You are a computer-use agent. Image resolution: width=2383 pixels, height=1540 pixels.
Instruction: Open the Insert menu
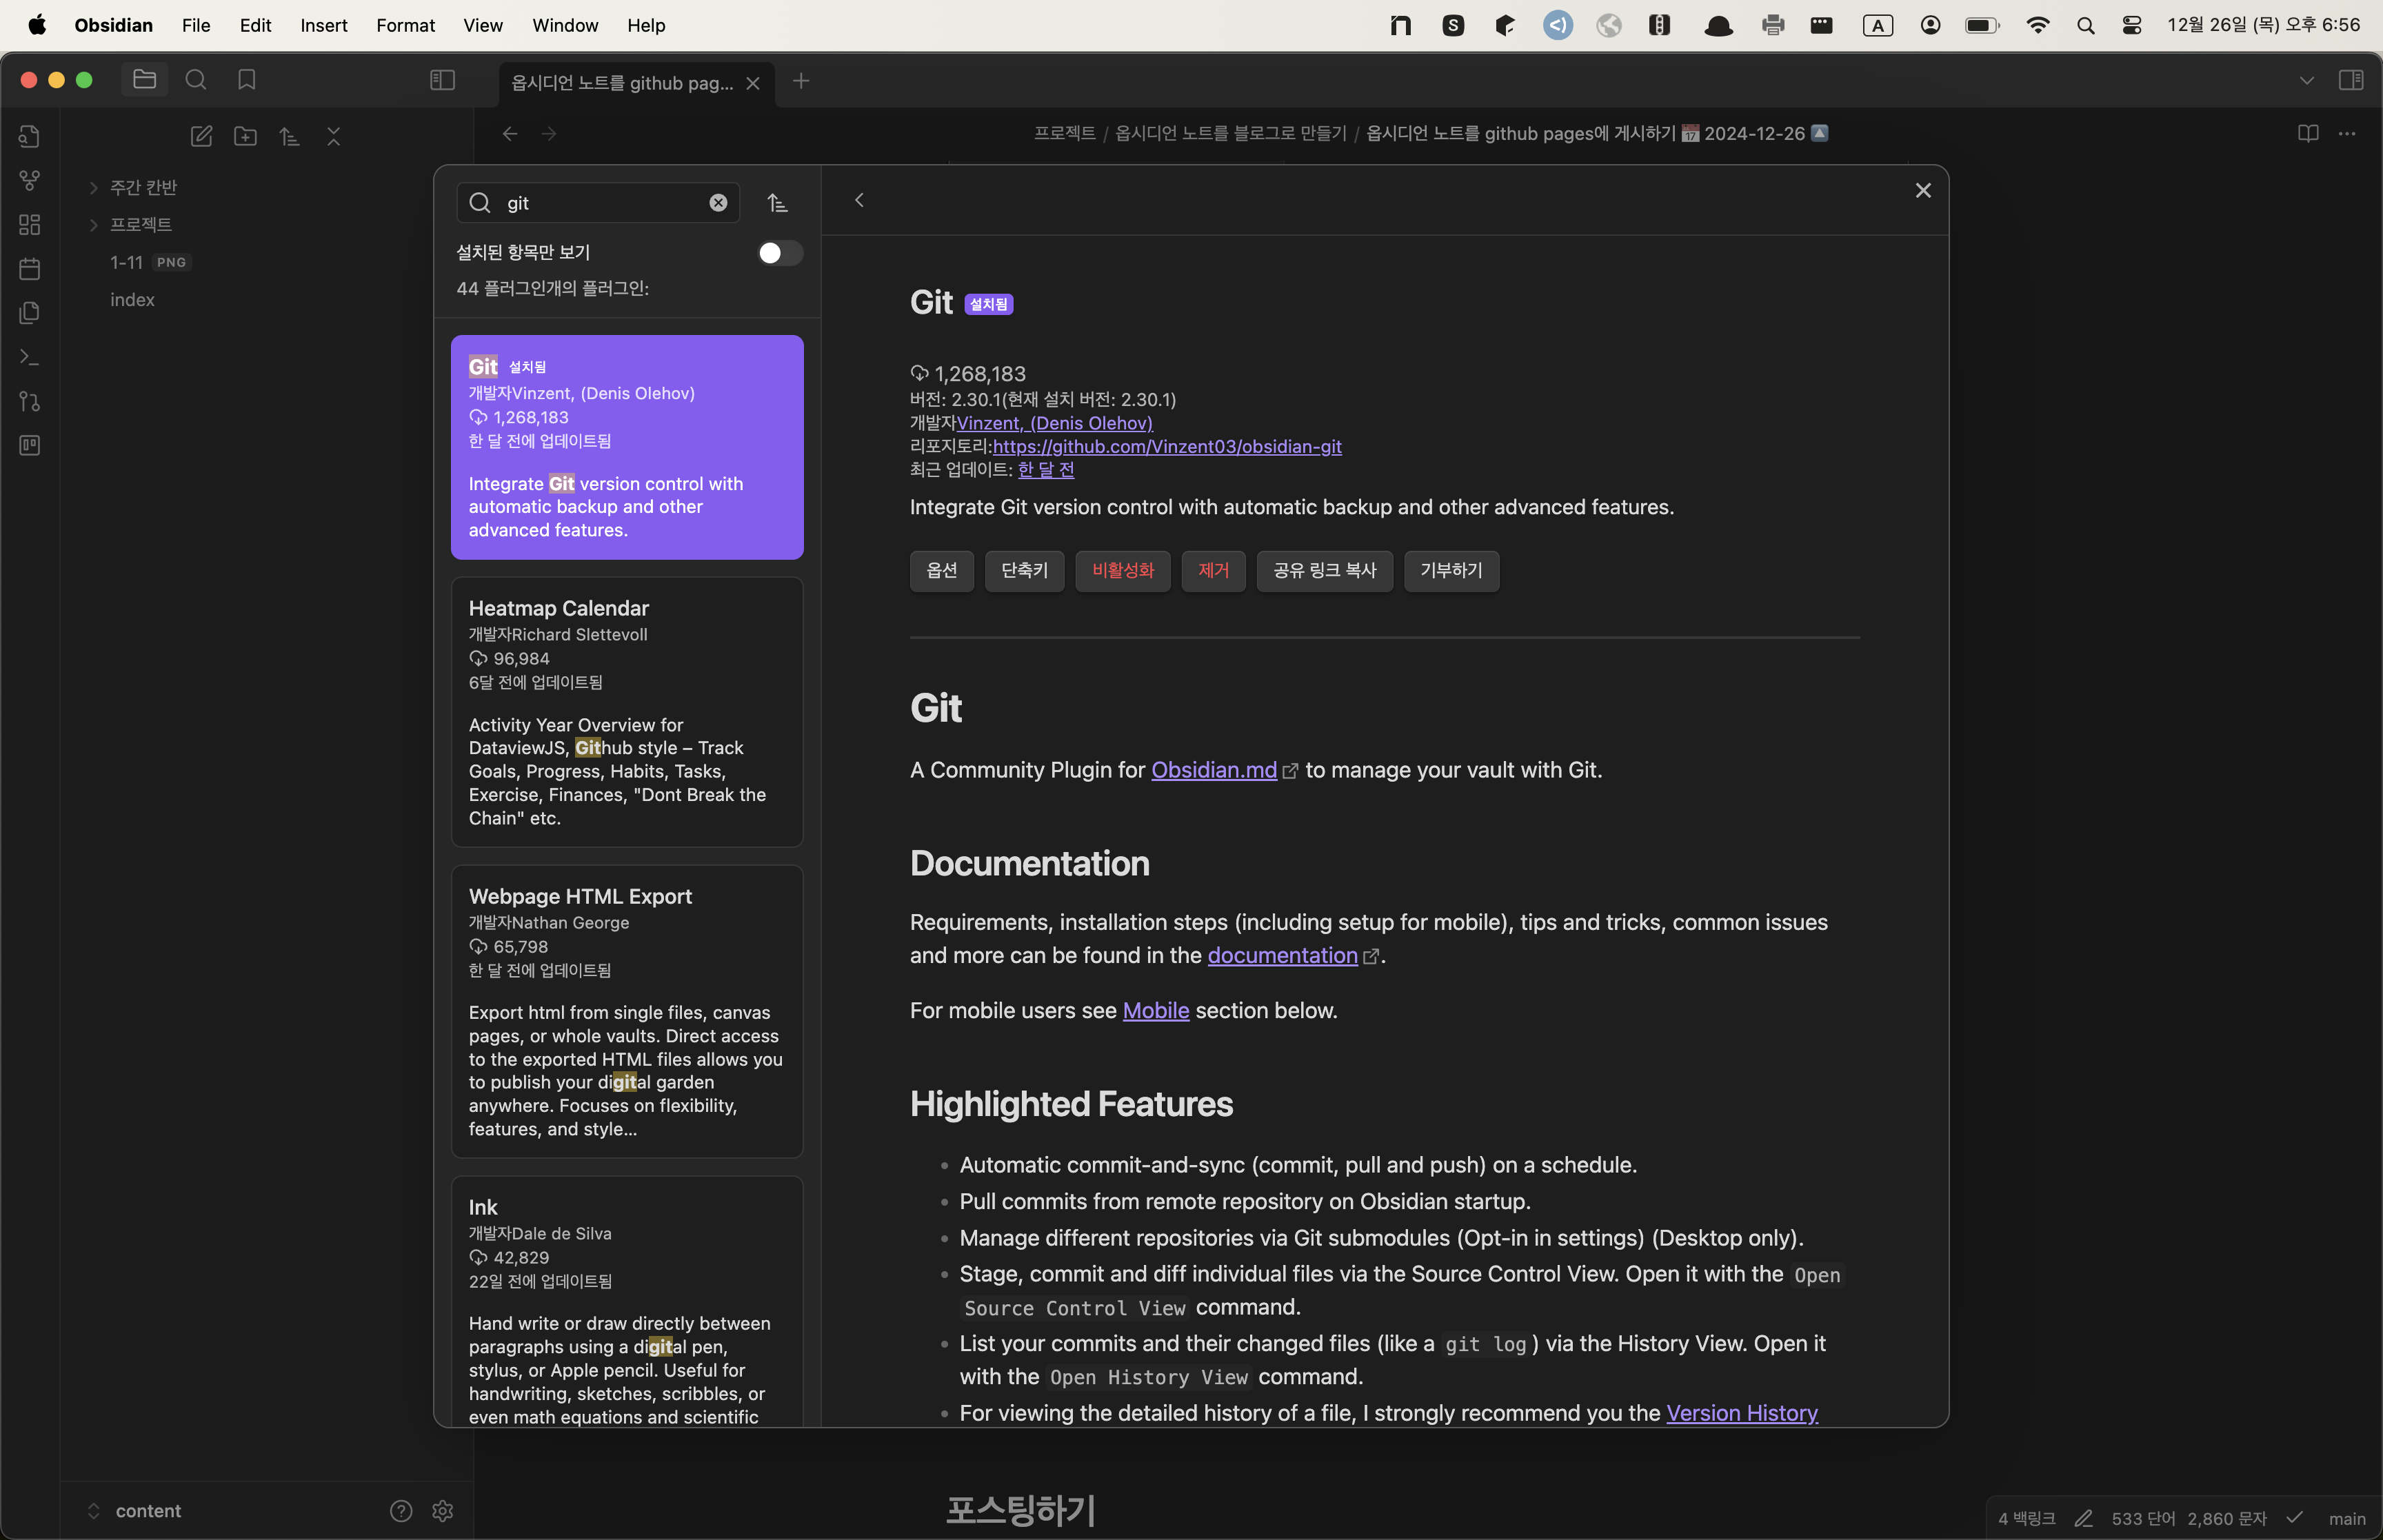pyautogui.click(x=323, y=25)
